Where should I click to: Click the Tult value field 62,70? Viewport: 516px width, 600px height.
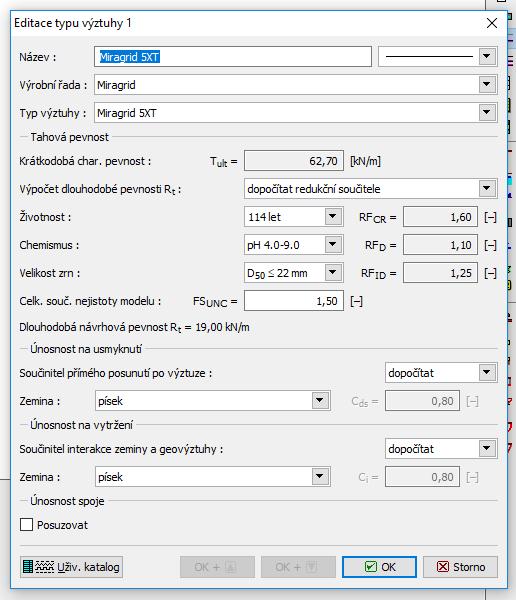(x=294, y=161)
